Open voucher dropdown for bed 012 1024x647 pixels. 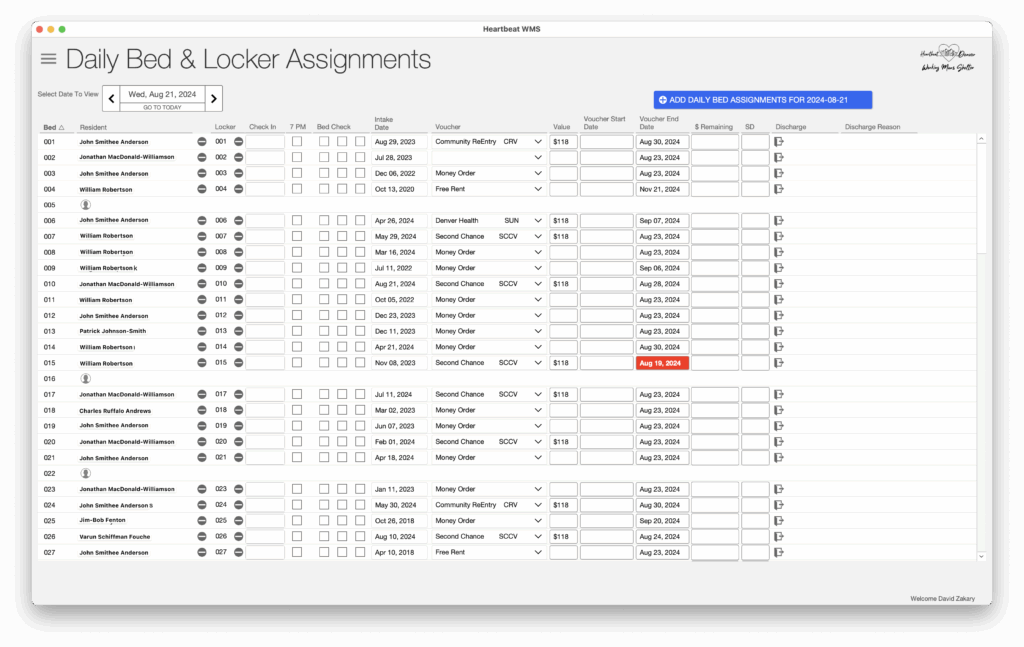click(537, 315)
